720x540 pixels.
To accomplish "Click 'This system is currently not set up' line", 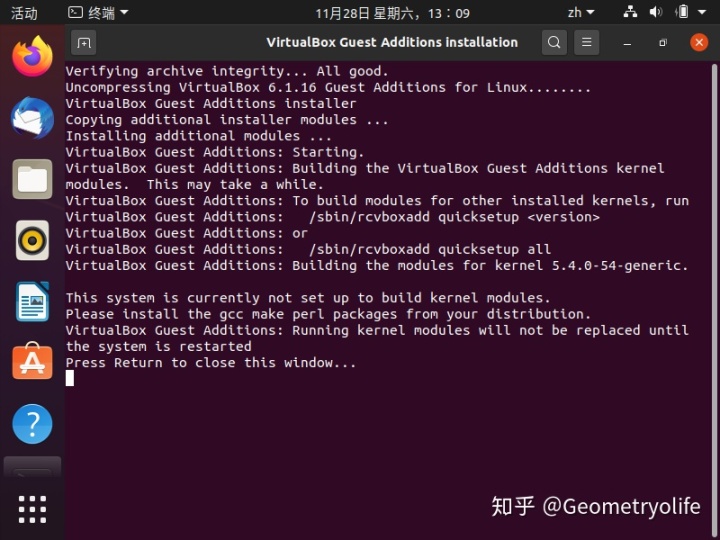I will pyautogui.click(x=308, y=298).
